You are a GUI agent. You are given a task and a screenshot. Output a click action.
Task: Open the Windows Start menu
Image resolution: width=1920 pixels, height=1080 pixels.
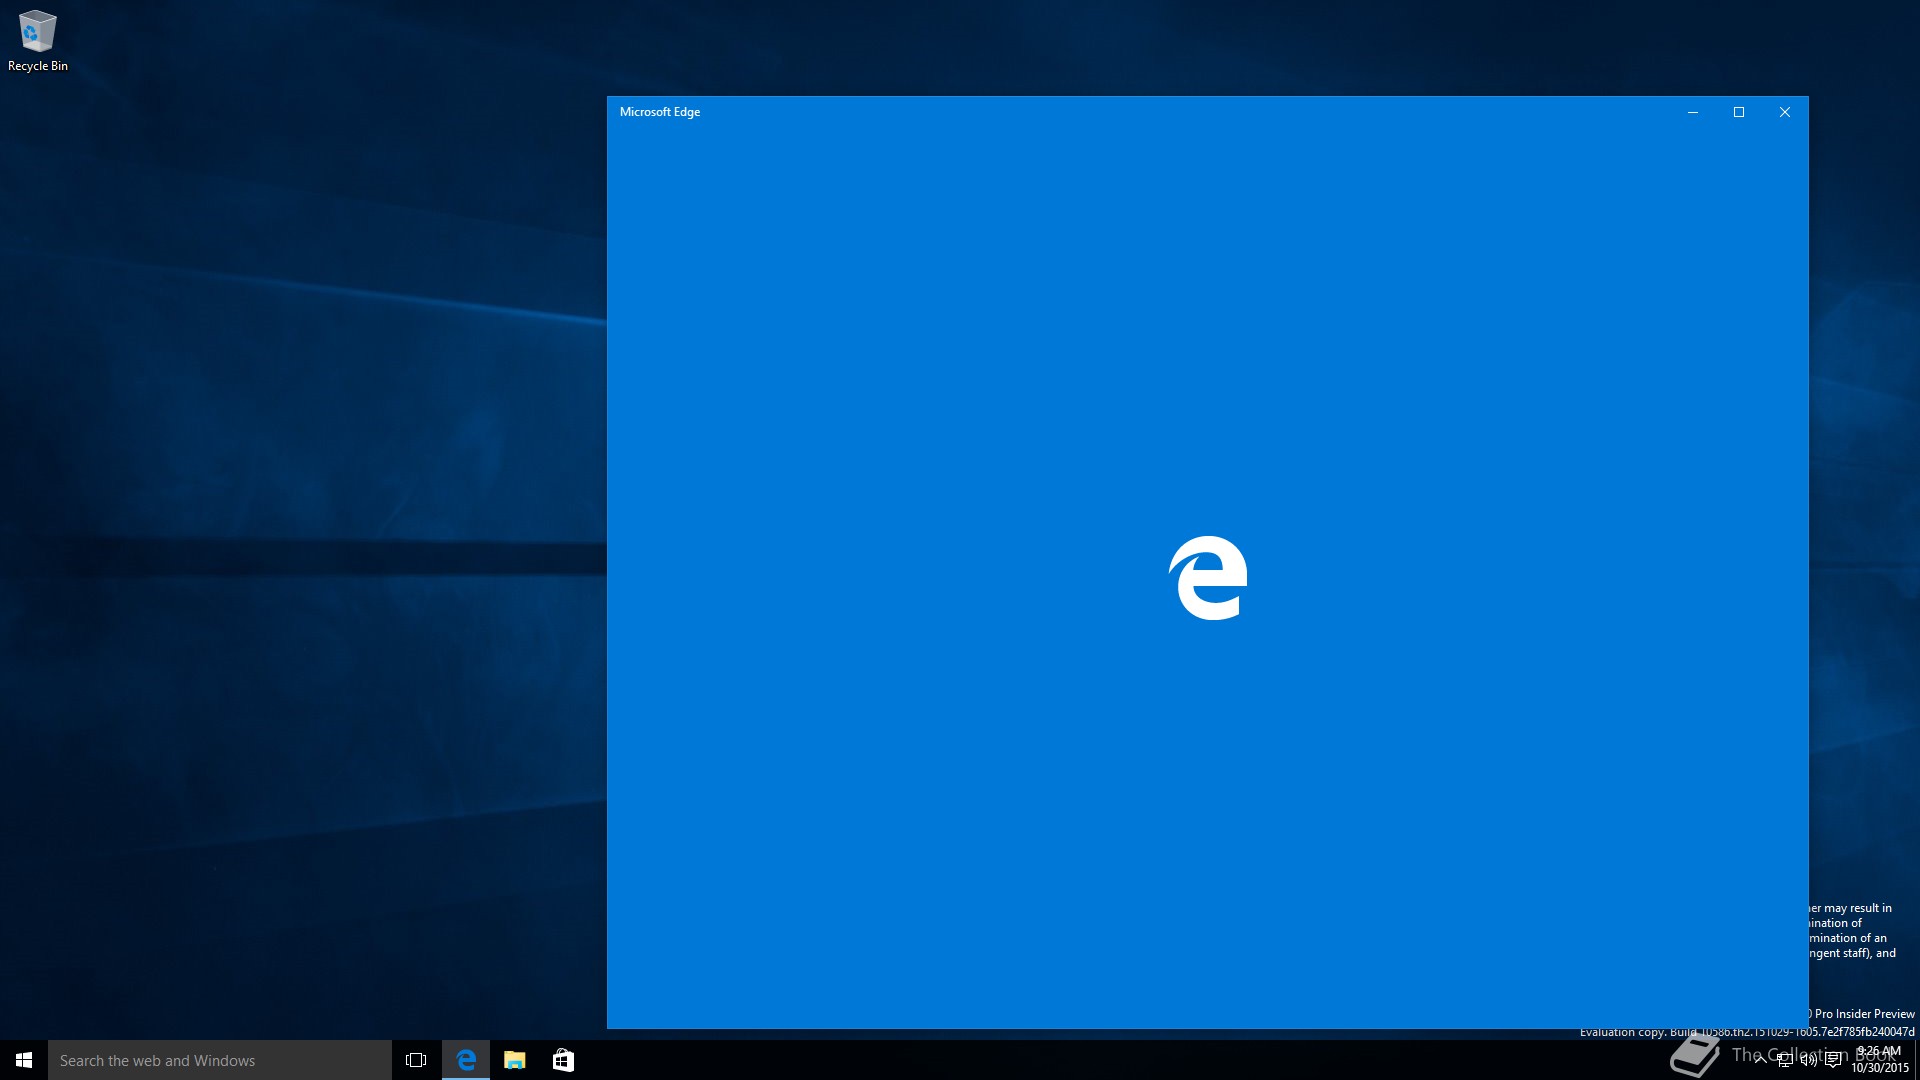(x=24, y=1060)
